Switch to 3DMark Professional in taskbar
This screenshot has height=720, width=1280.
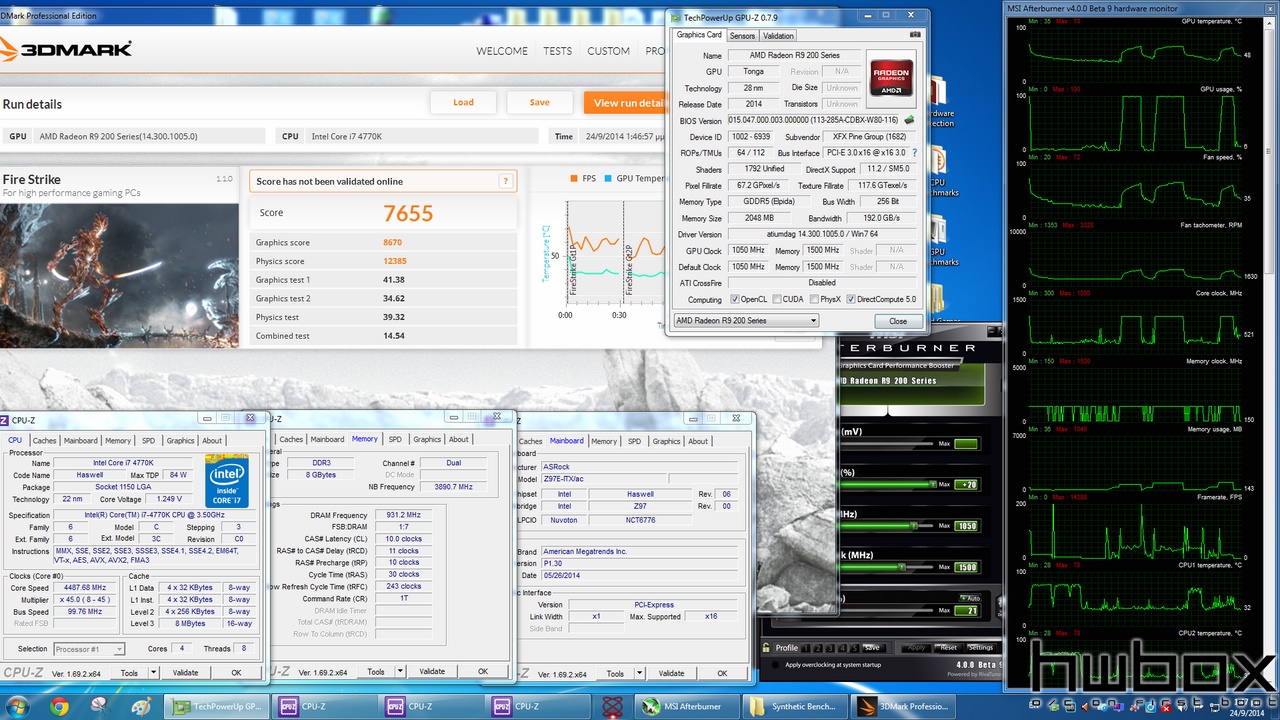click(901, 706)
